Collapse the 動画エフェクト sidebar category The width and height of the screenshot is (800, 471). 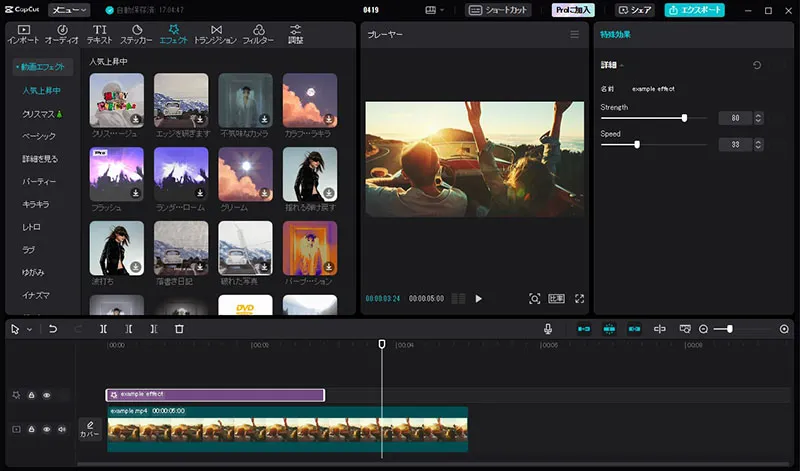click(x=42, y=67)
